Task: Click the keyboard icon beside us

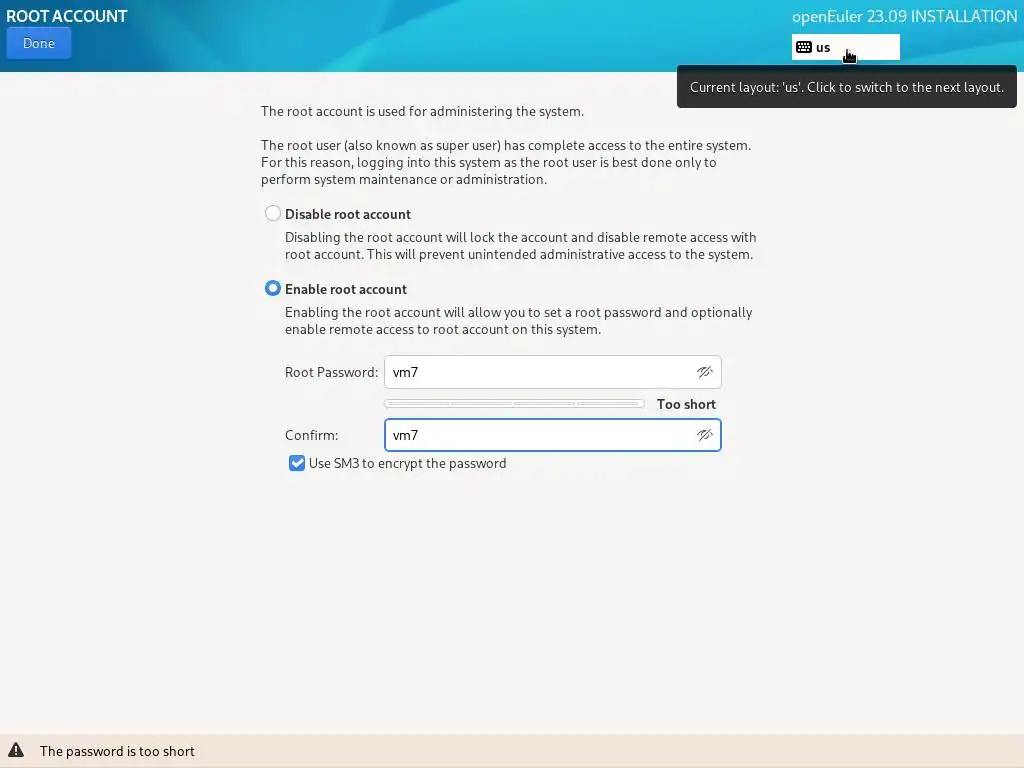Action: click(804, 47)
